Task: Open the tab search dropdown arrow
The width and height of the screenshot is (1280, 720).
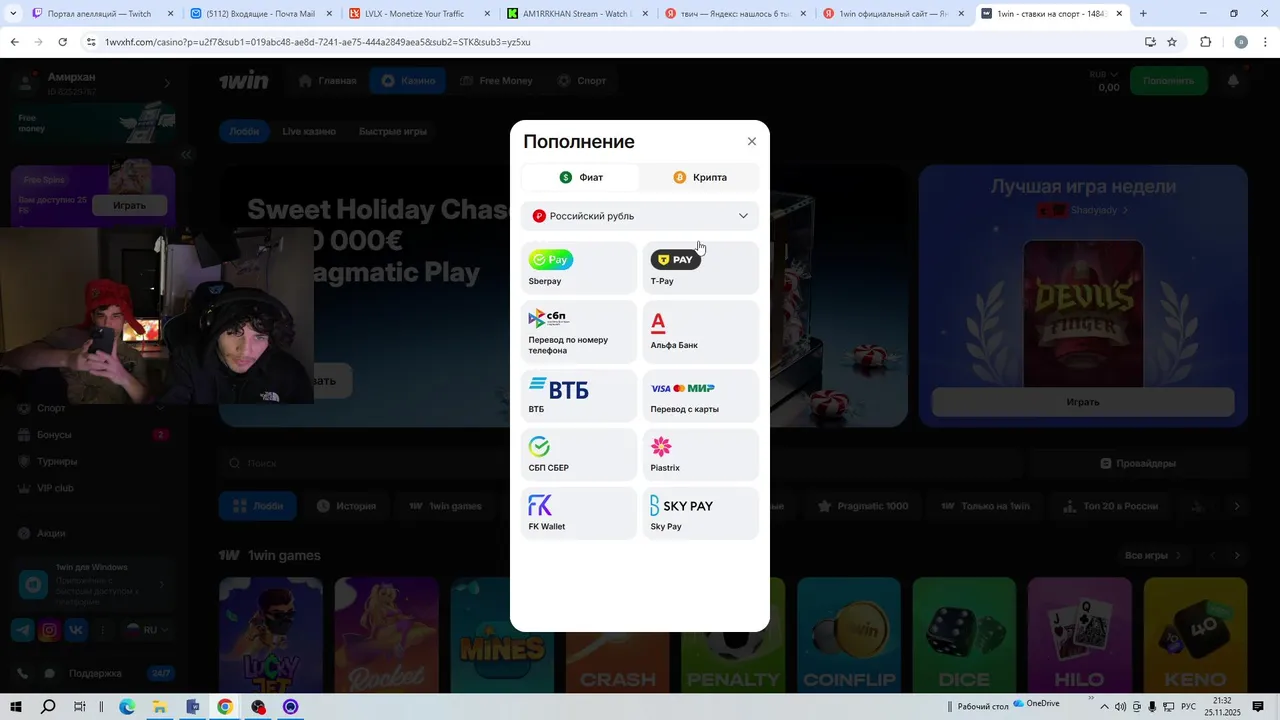Action: tap(12, 14)
